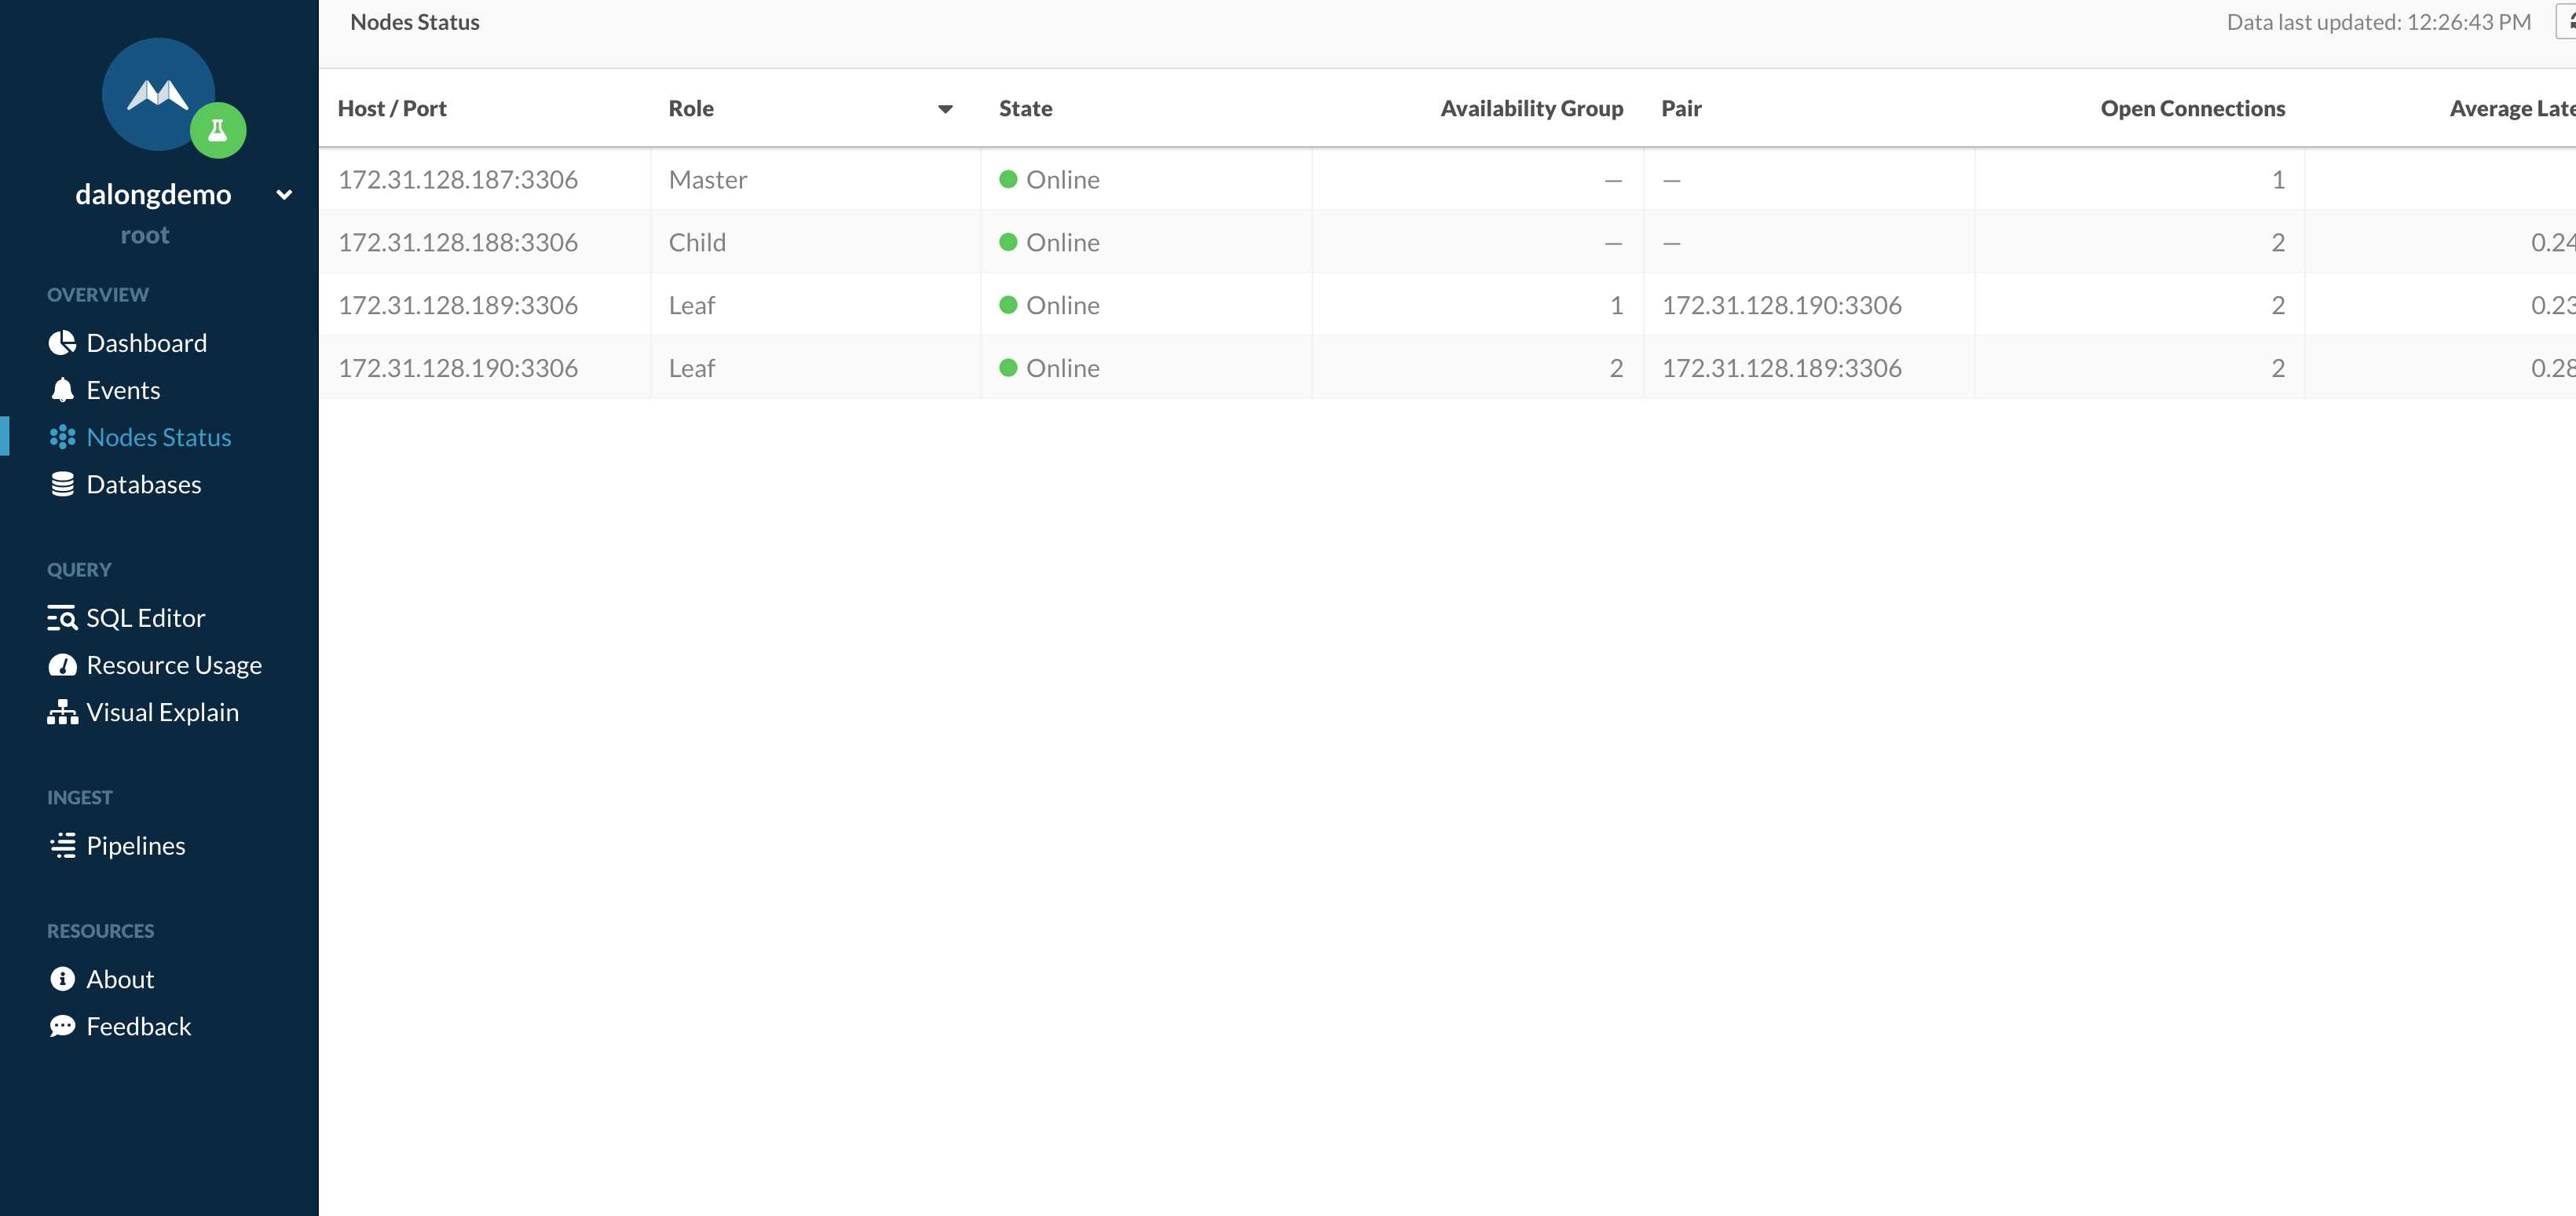This screenshot has width=2576, height=1216.
Task: Click the Resource Usage gauge icon
Action: click(62, 665)
